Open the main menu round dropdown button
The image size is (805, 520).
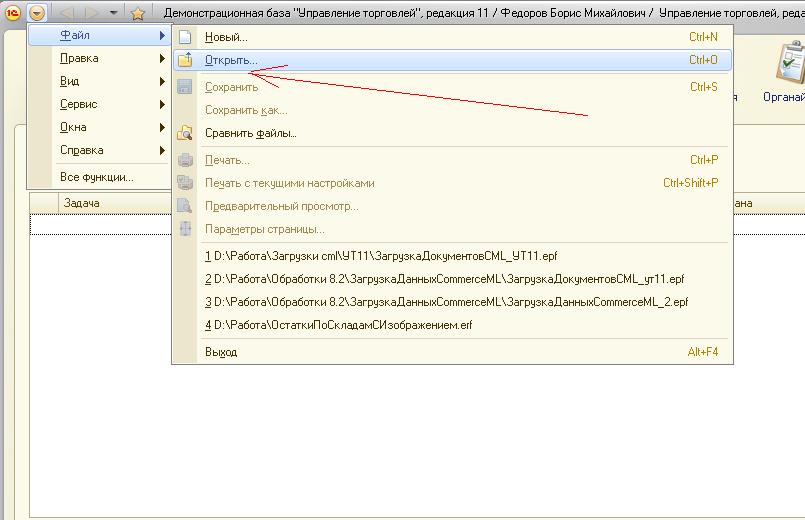[x=37, y=13]
